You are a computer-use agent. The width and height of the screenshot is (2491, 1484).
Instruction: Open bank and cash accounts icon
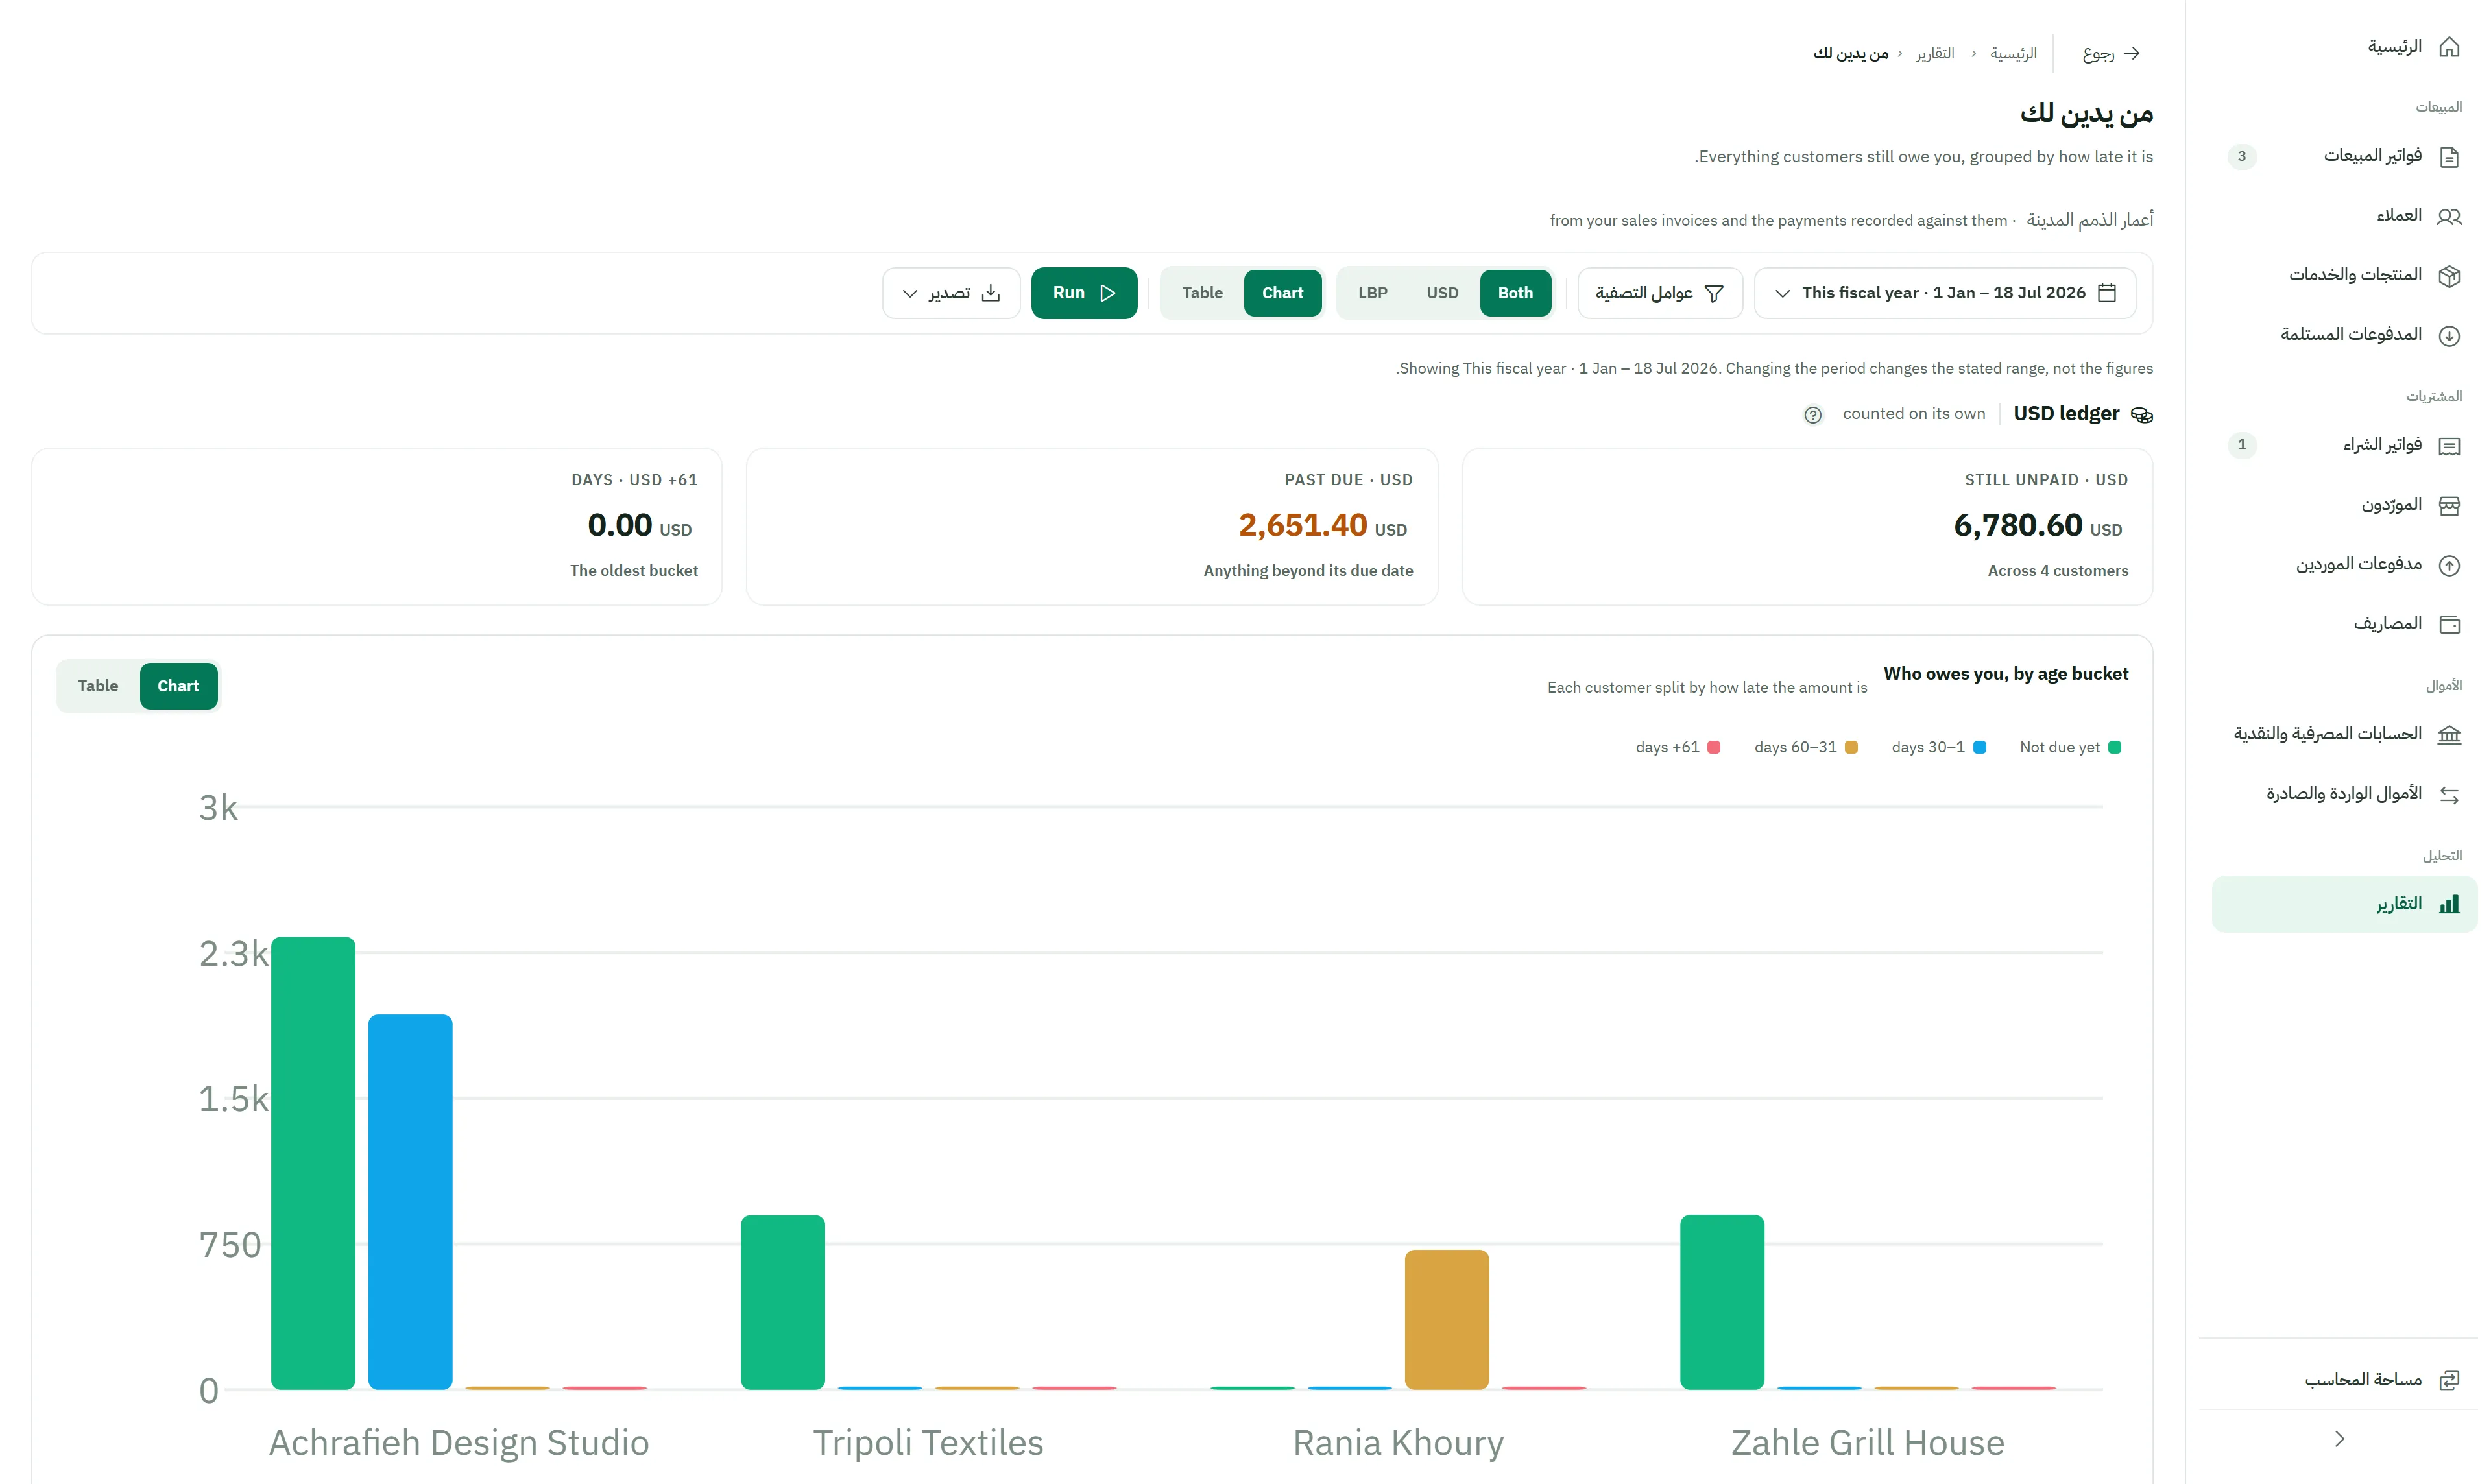tap(2448, 735)
